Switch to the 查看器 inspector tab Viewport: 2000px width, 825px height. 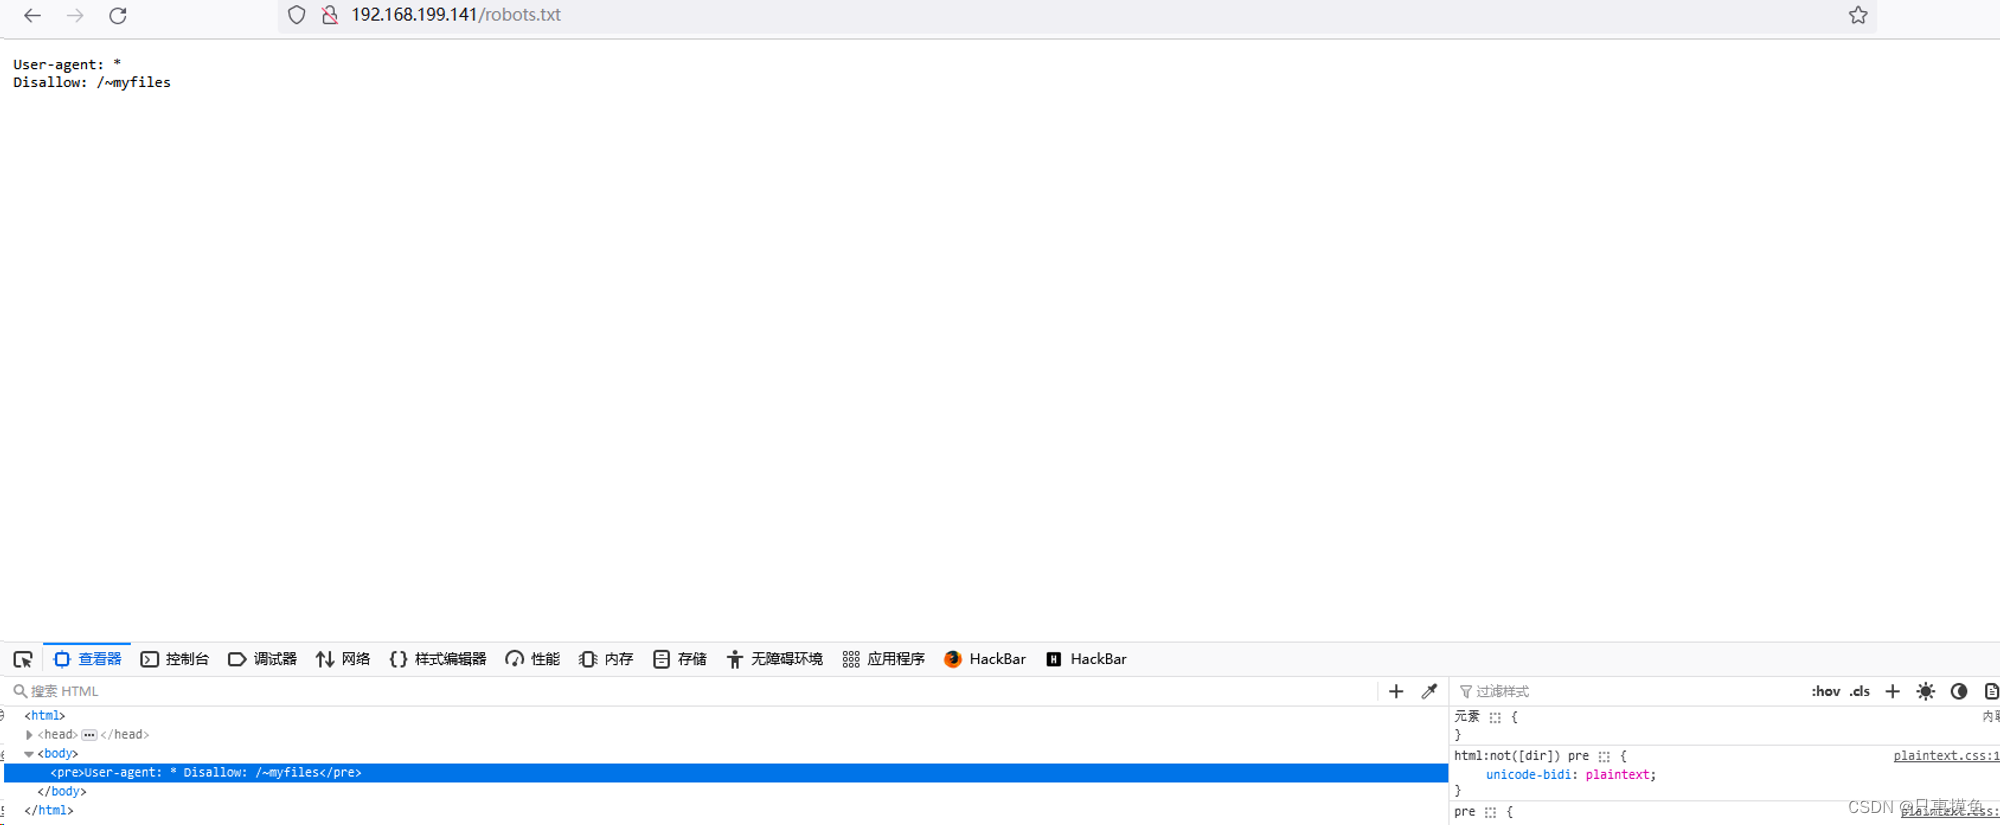(x=87, y=659)
